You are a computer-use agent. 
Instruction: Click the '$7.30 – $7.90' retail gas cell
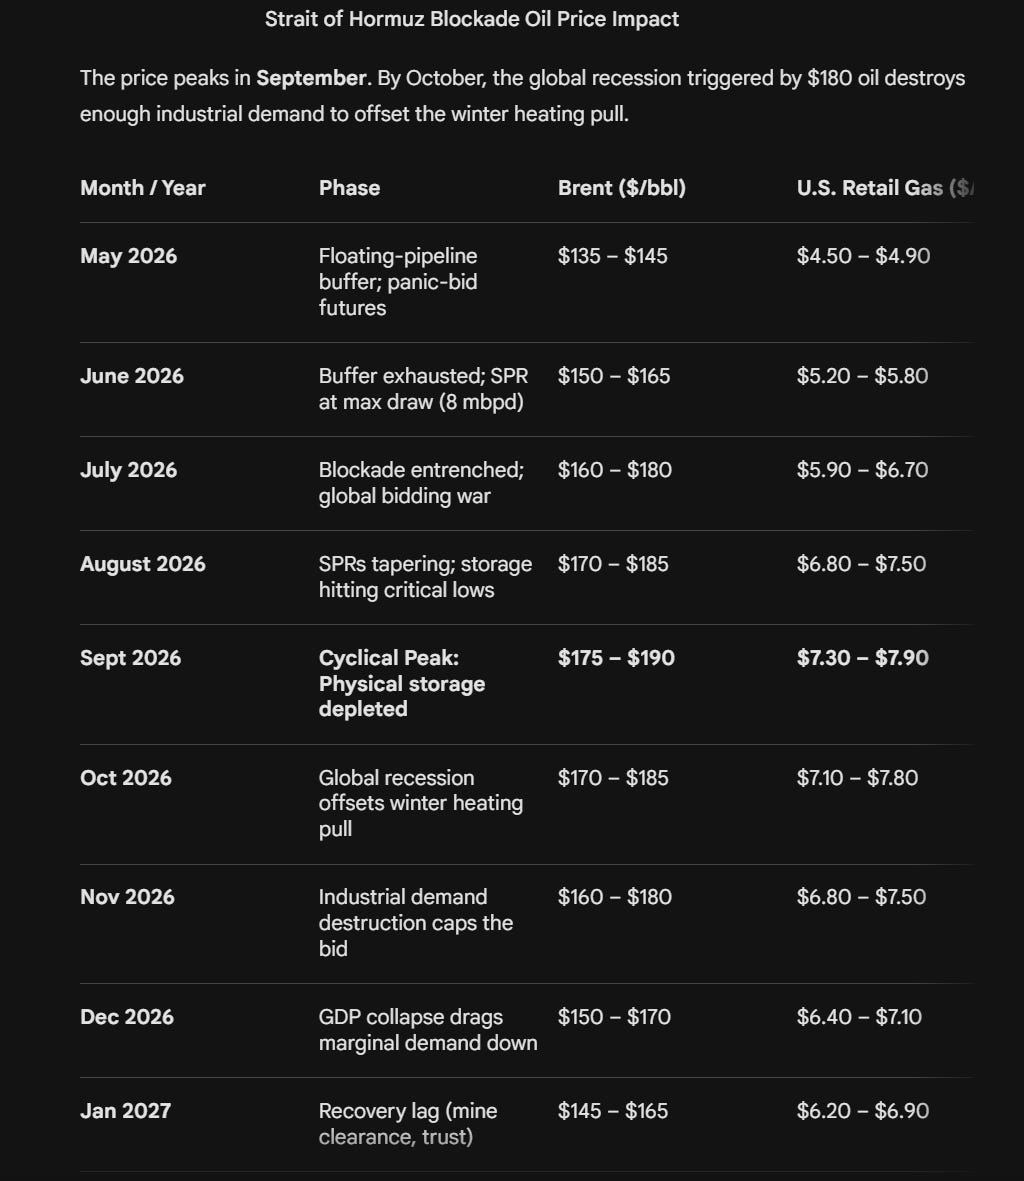pos(863,658)
